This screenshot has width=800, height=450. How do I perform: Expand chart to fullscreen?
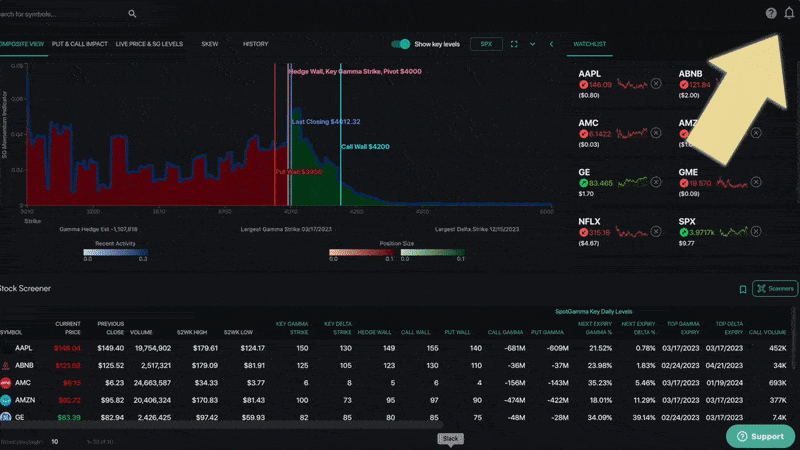[514, 44]
